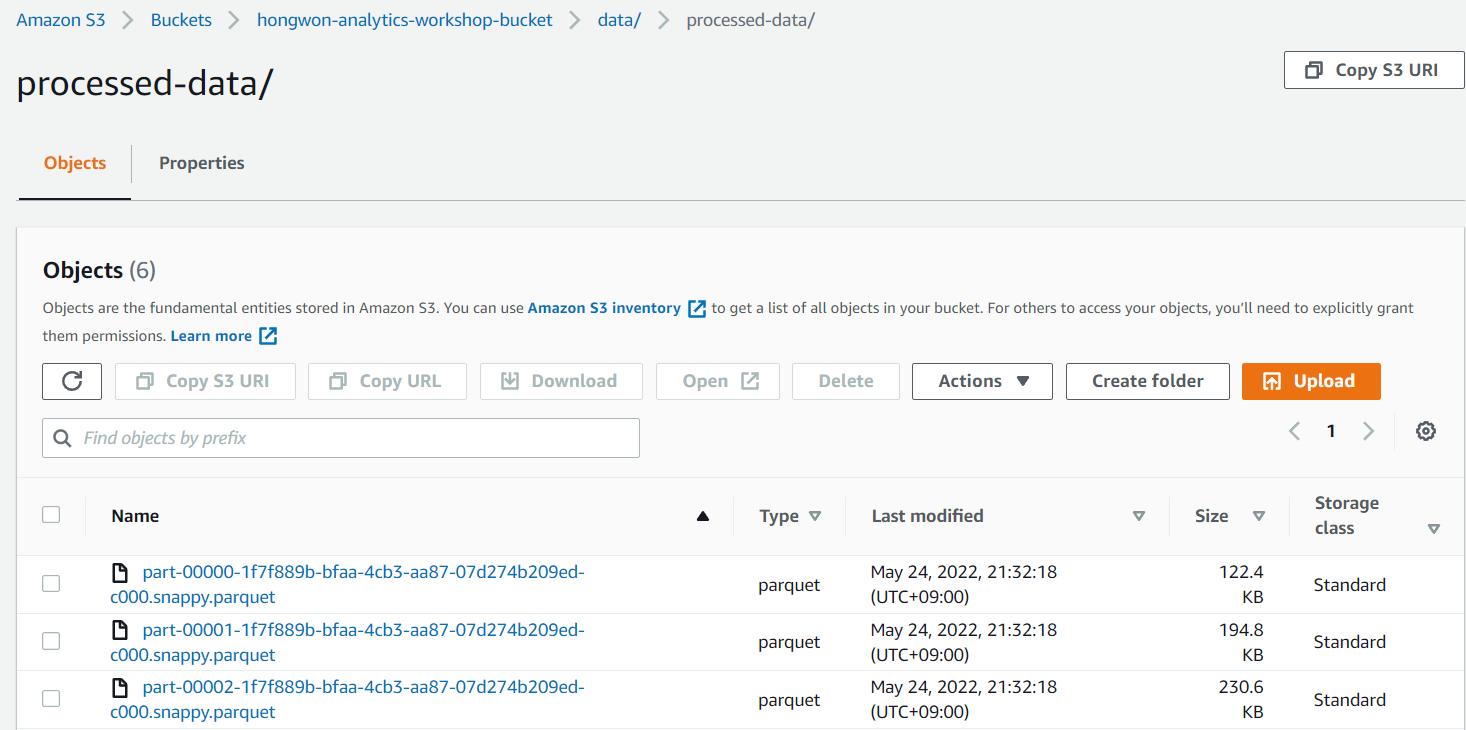This screenshot has width=1466, height=730.
Task: Click external link icon beside Amazon S3 inventory
Action: (697, 308)
